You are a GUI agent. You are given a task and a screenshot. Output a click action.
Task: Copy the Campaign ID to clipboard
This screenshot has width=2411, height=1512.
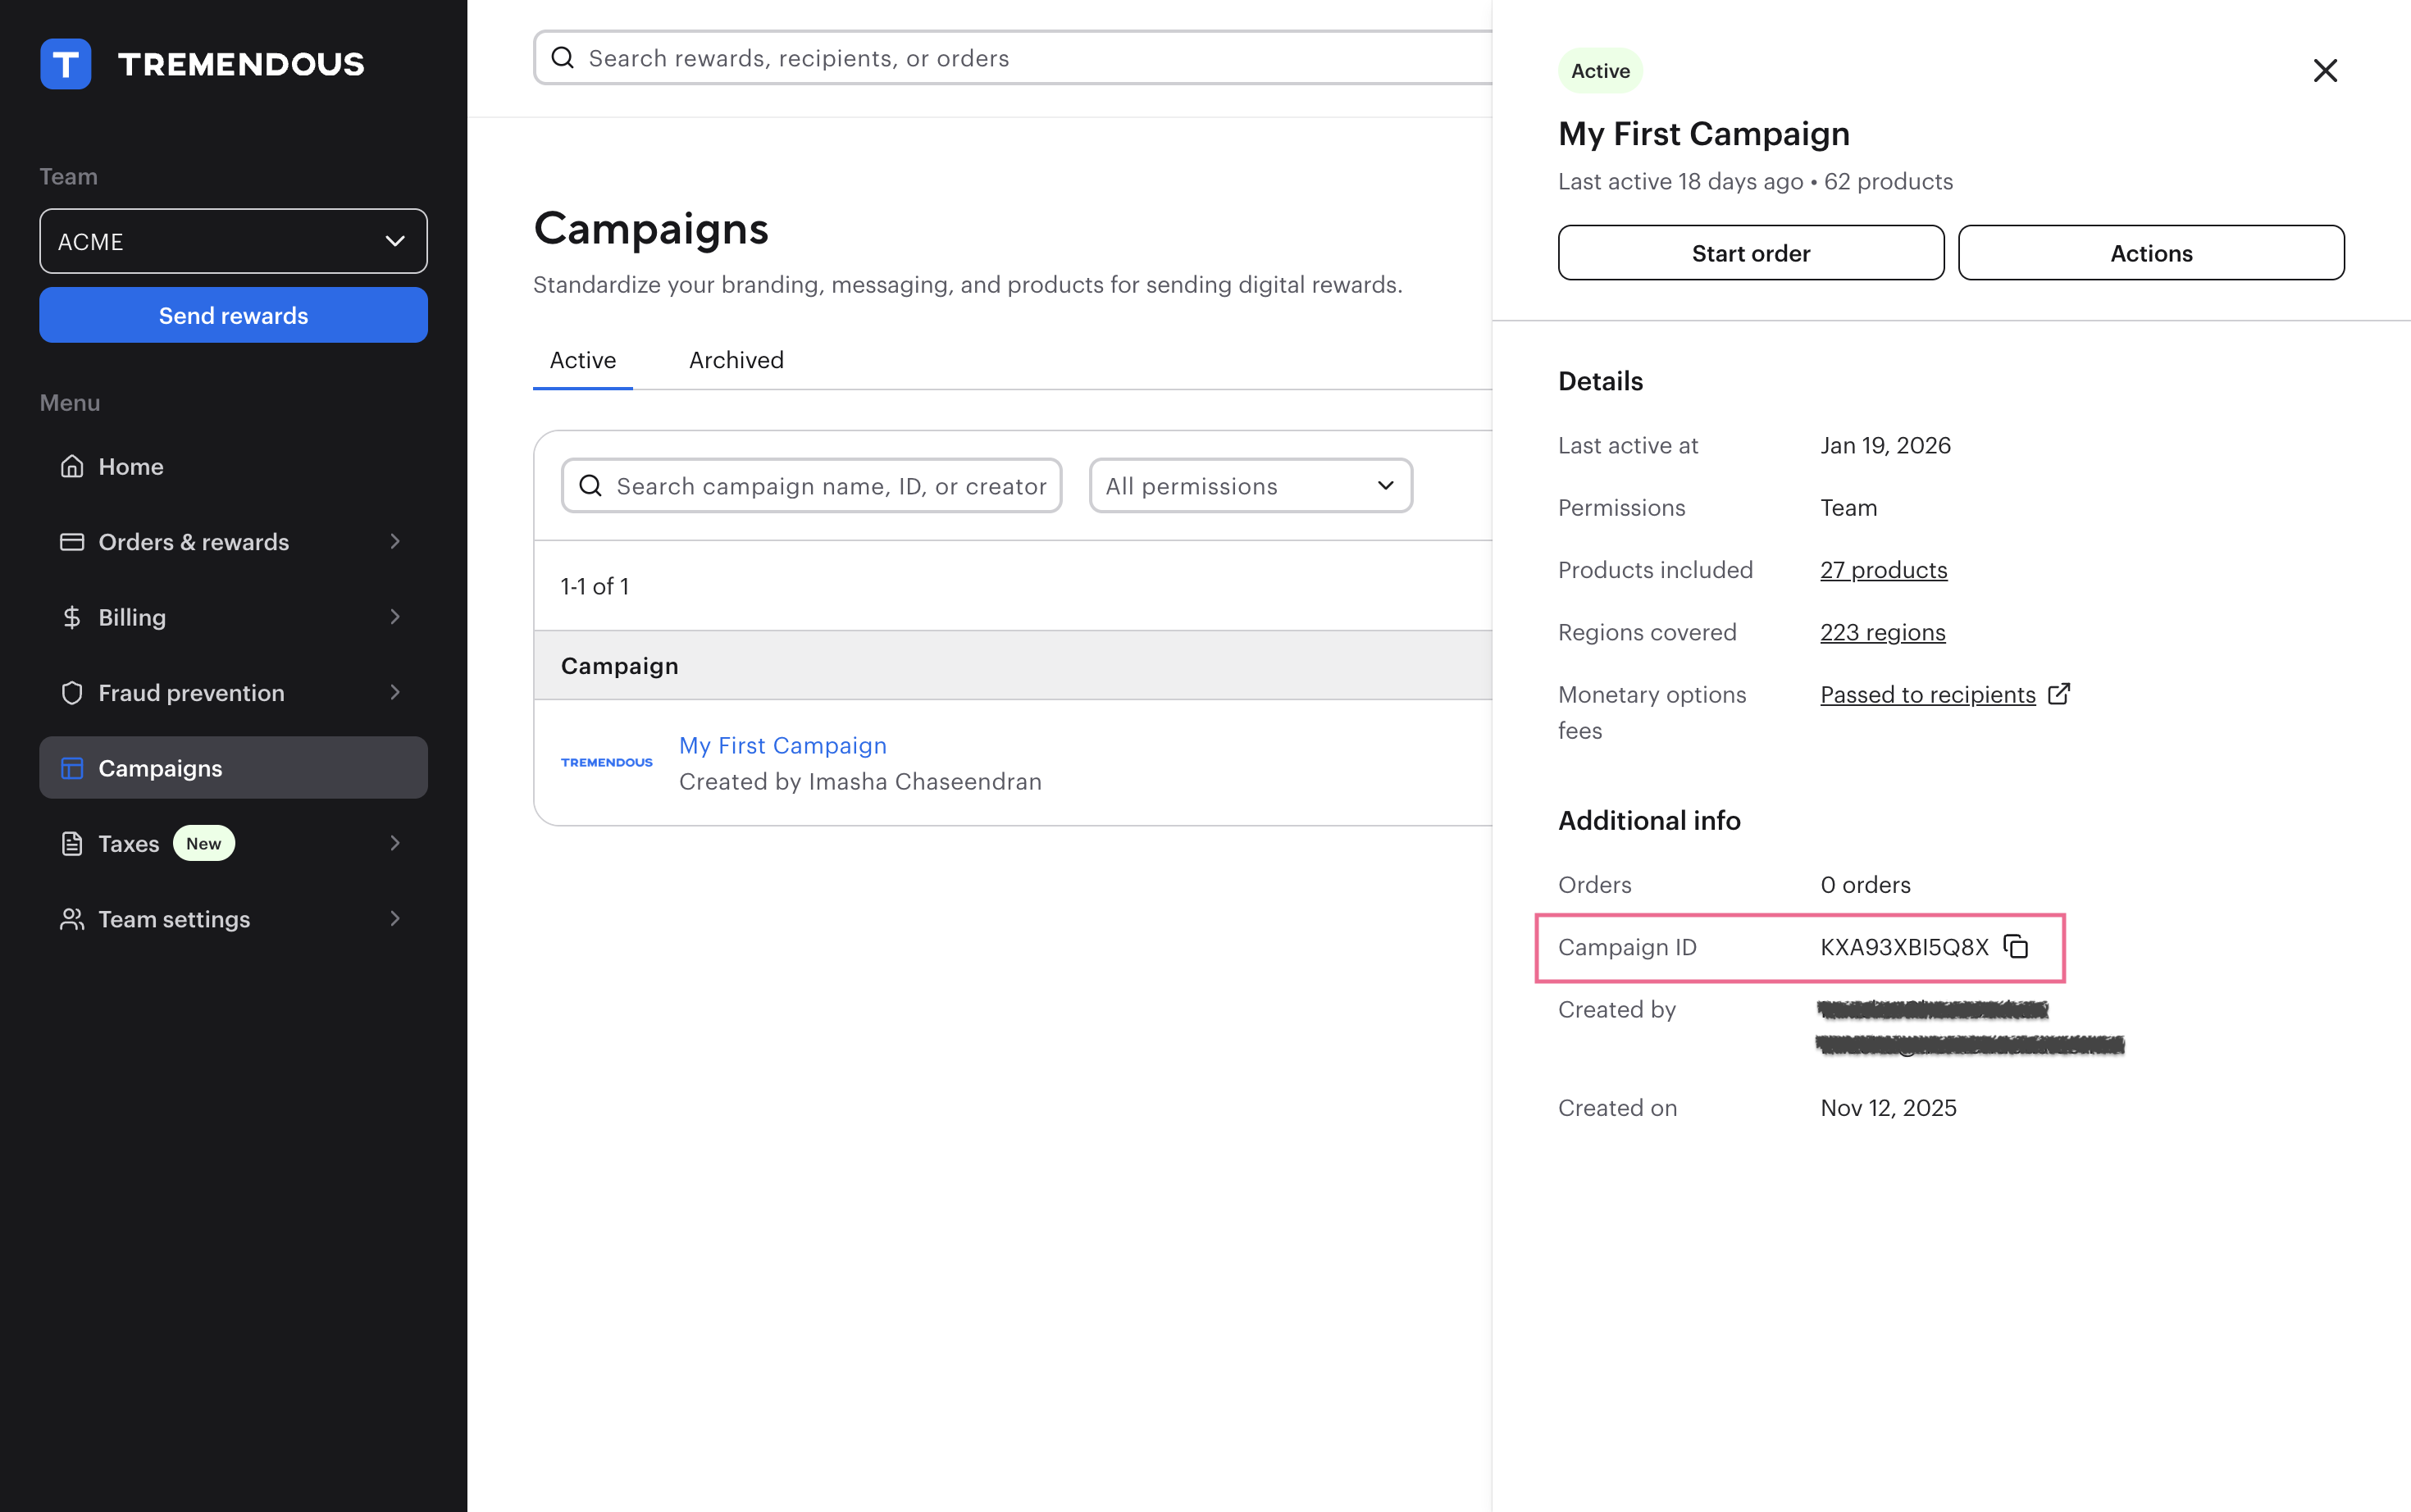coord(2016,946)
